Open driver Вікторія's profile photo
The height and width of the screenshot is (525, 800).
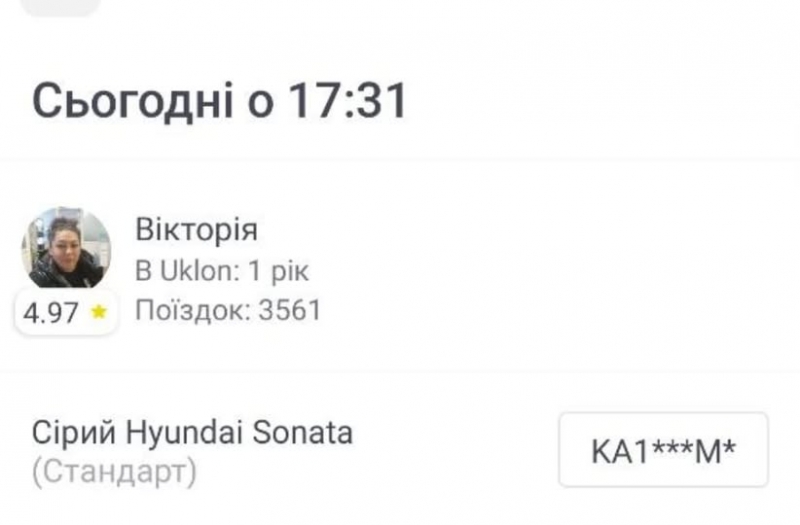click(x=66, y=248)
